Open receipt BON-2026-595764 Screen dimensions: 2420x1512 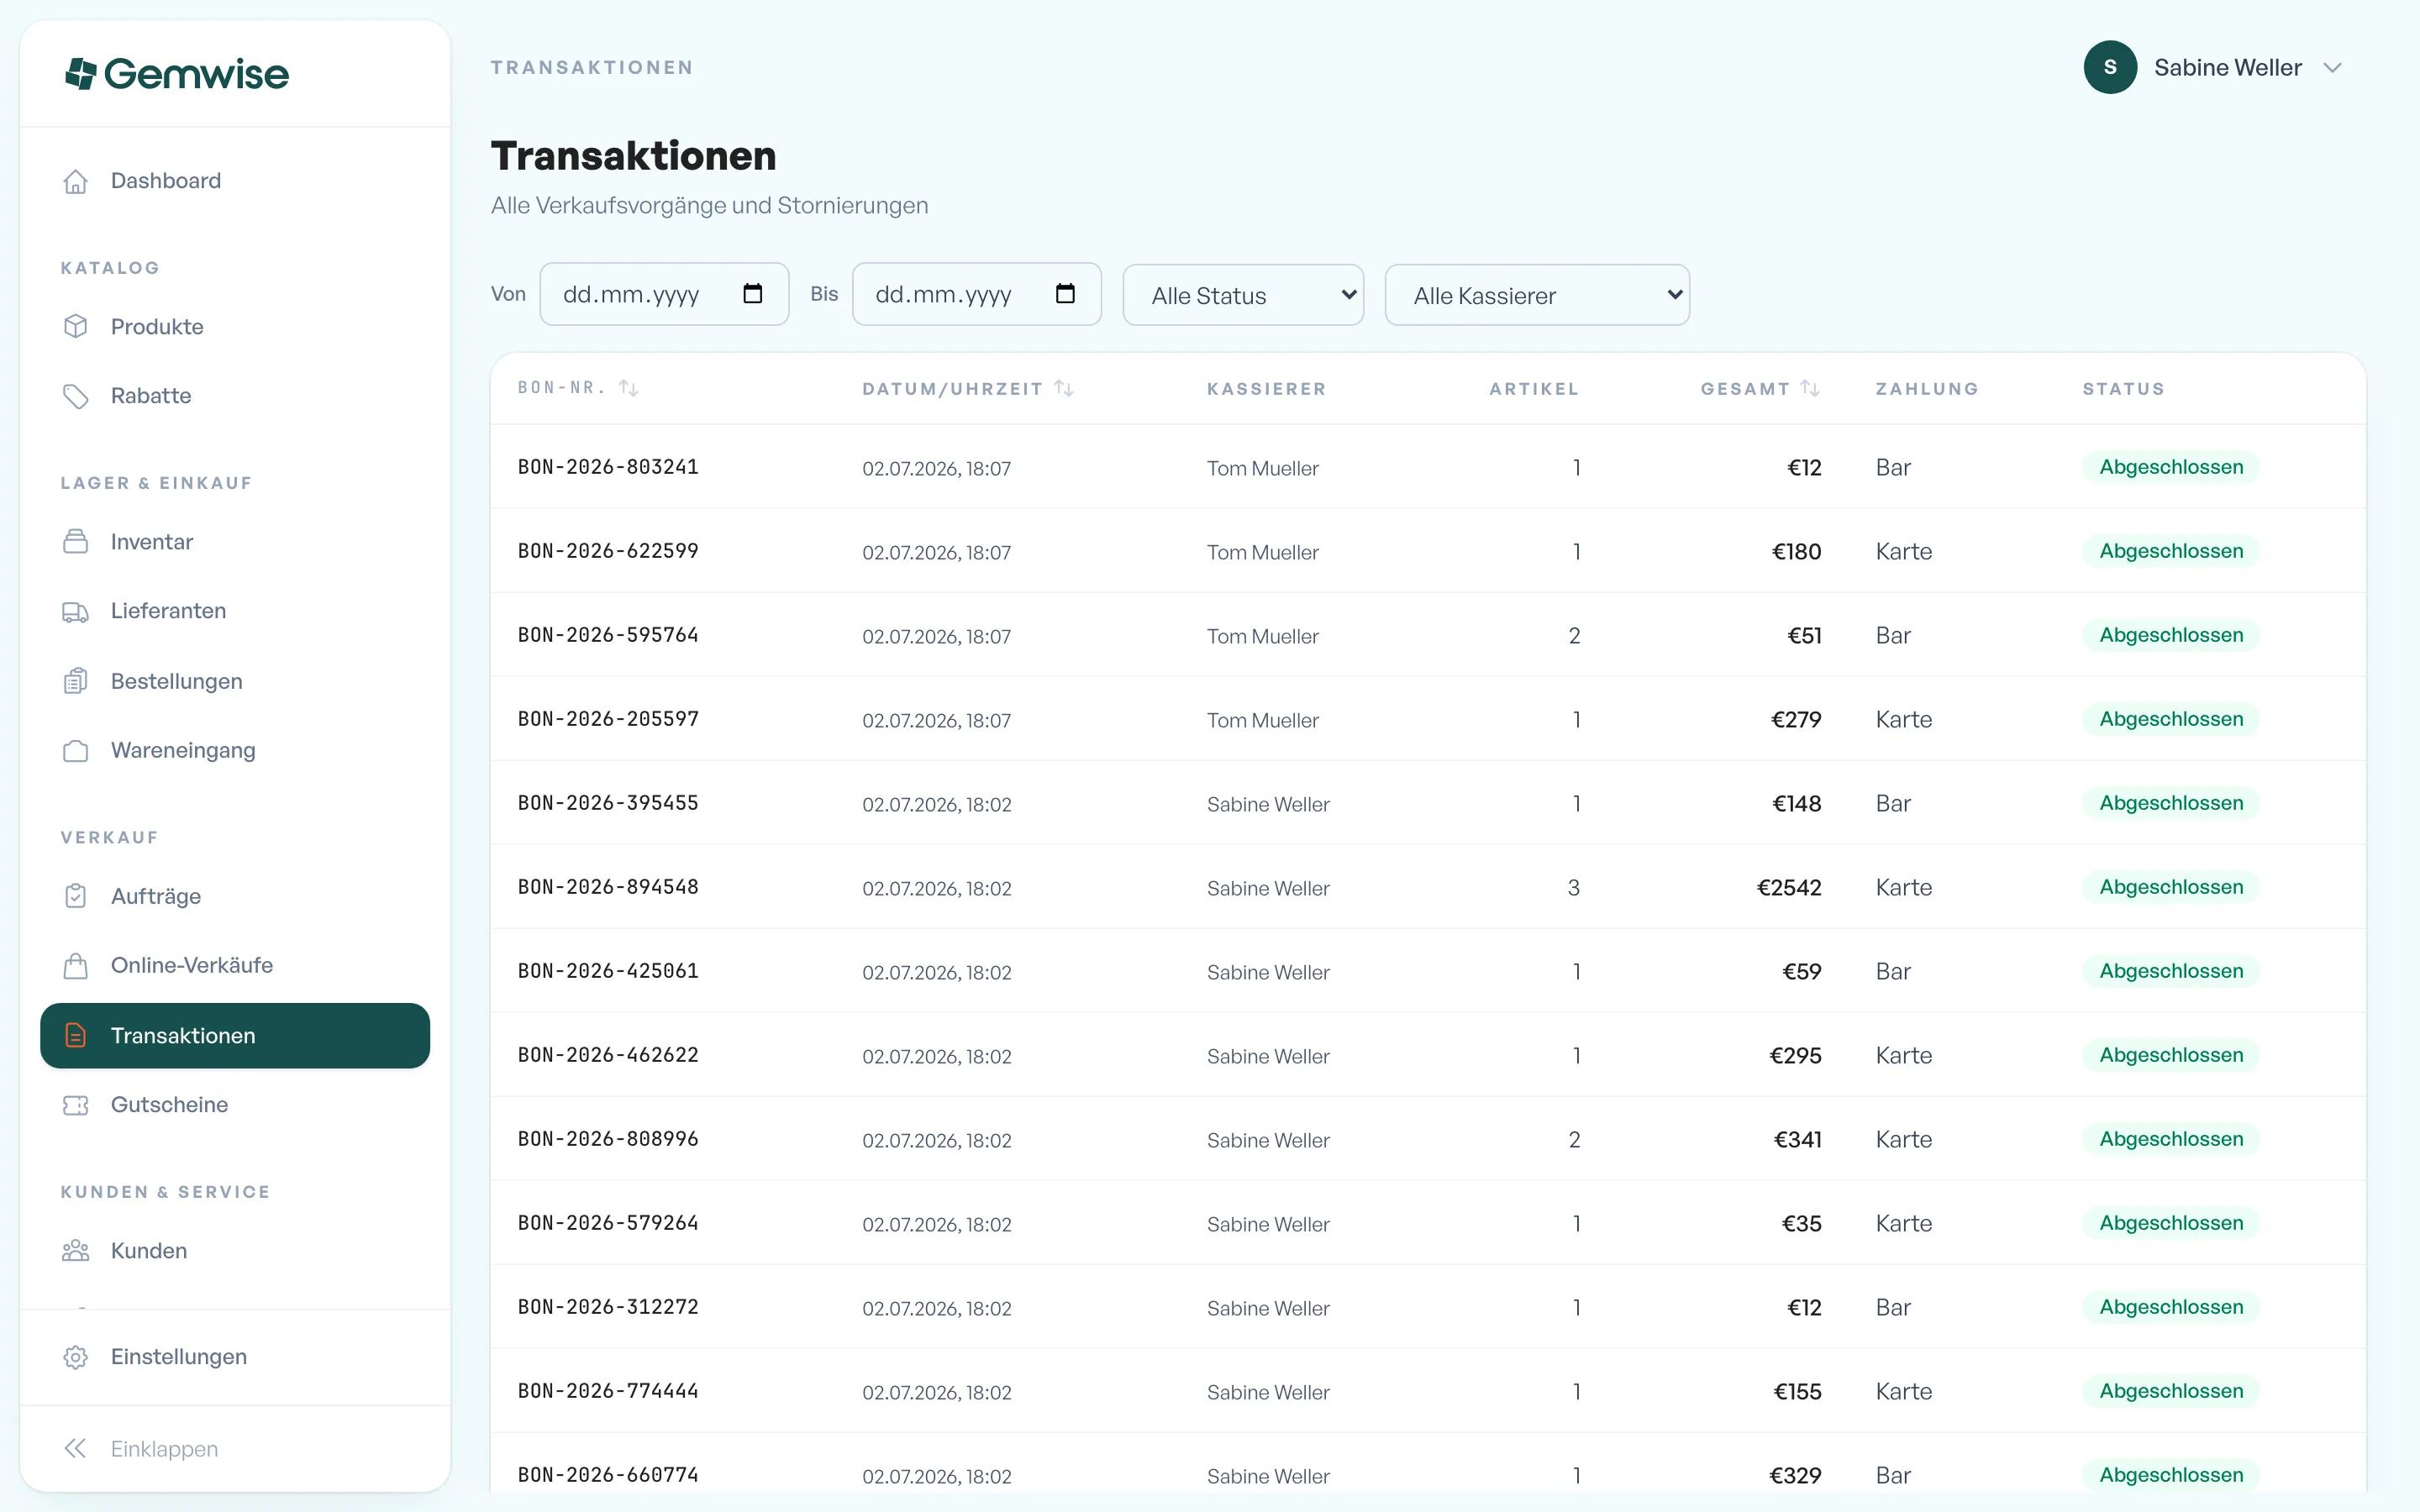(608, 635)
